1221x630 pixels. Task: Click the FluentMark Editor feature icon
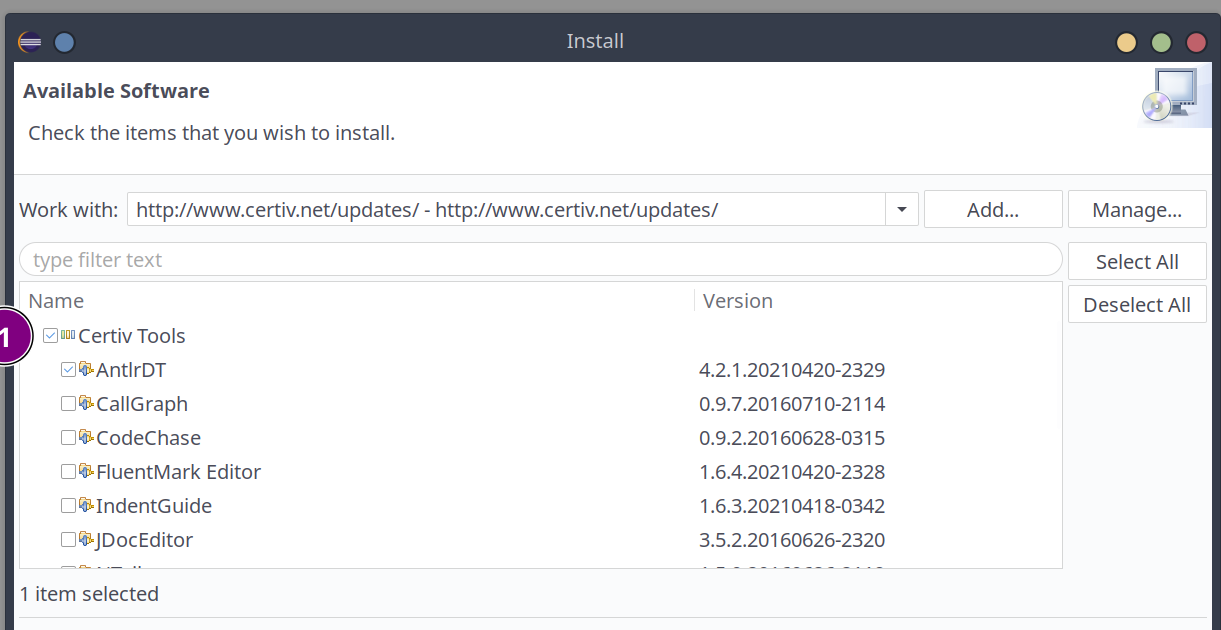86,472
